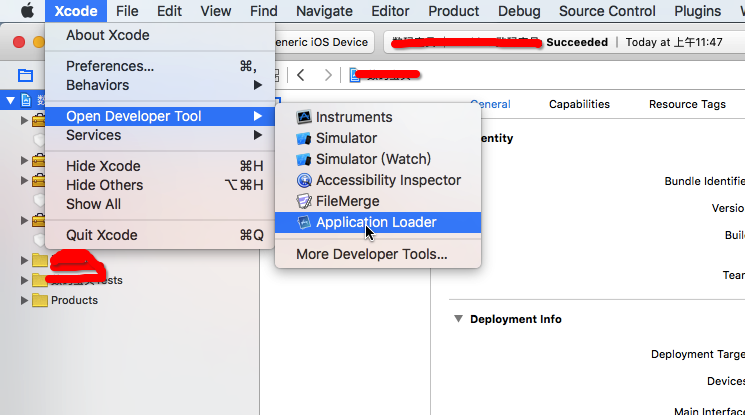This screenshot has width=745, height=415.
Task: Open the Apple menu
Action: click(27, 10)
